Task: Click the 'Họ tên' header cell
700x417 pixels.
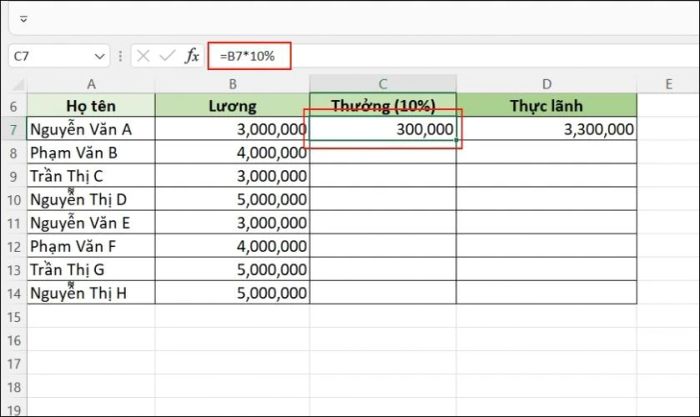Action: click(91, 106)
